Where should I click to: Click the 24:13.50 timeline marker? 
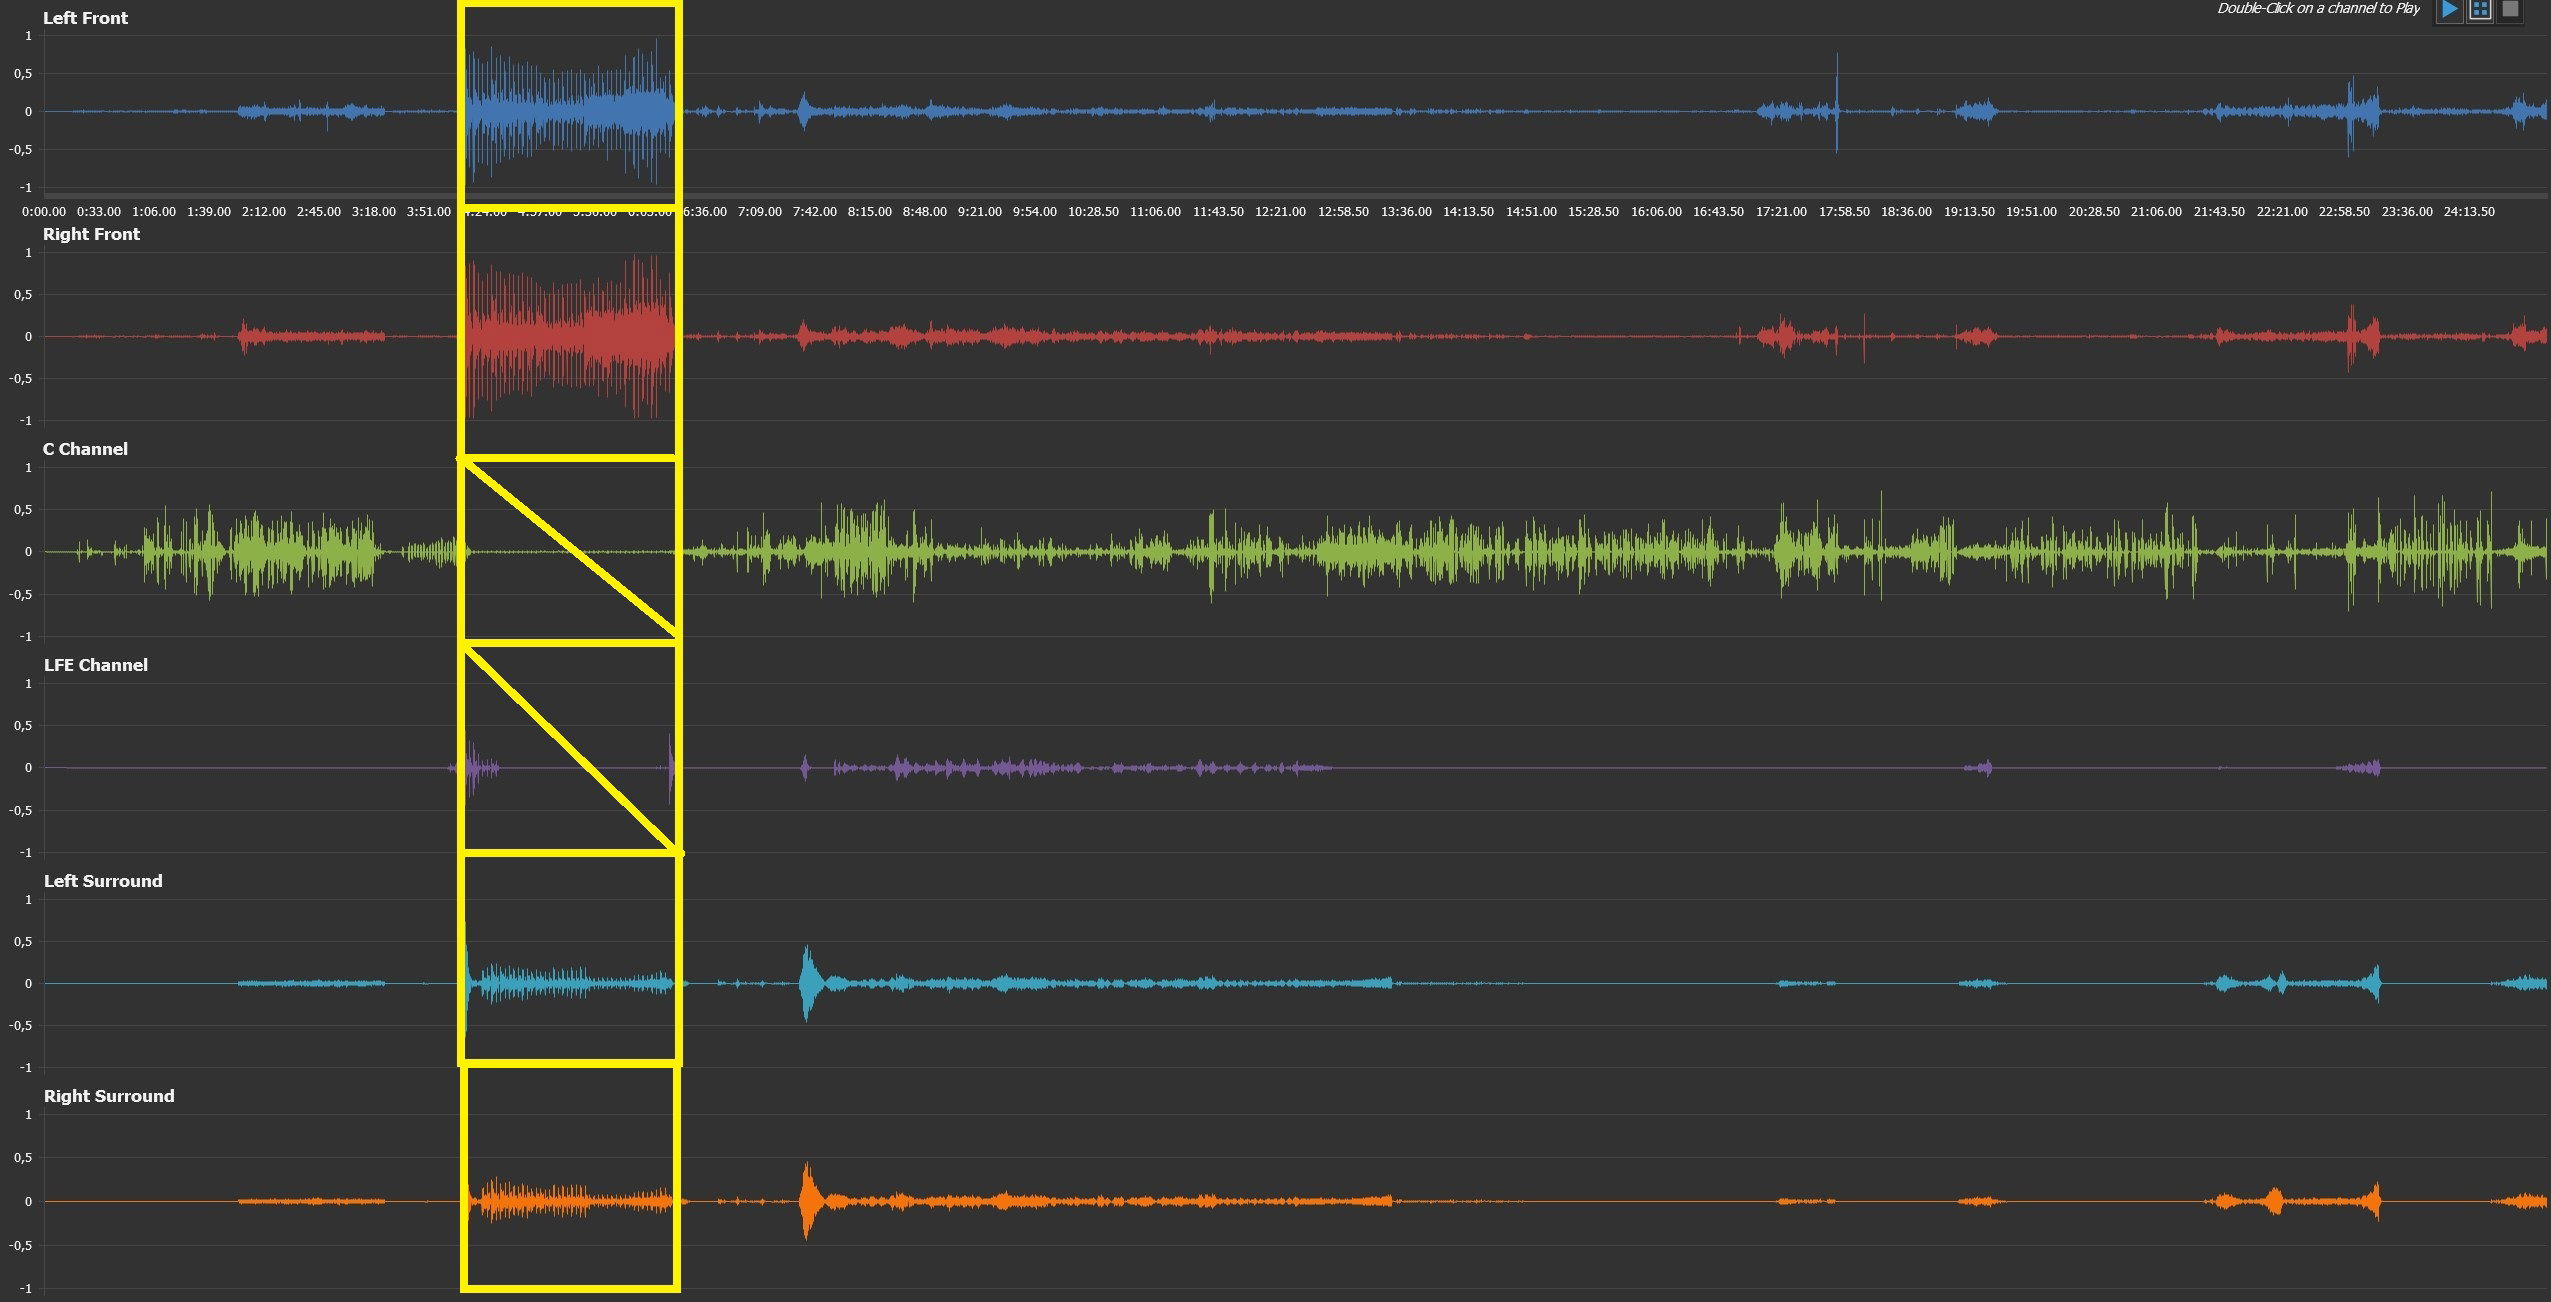2469,212
